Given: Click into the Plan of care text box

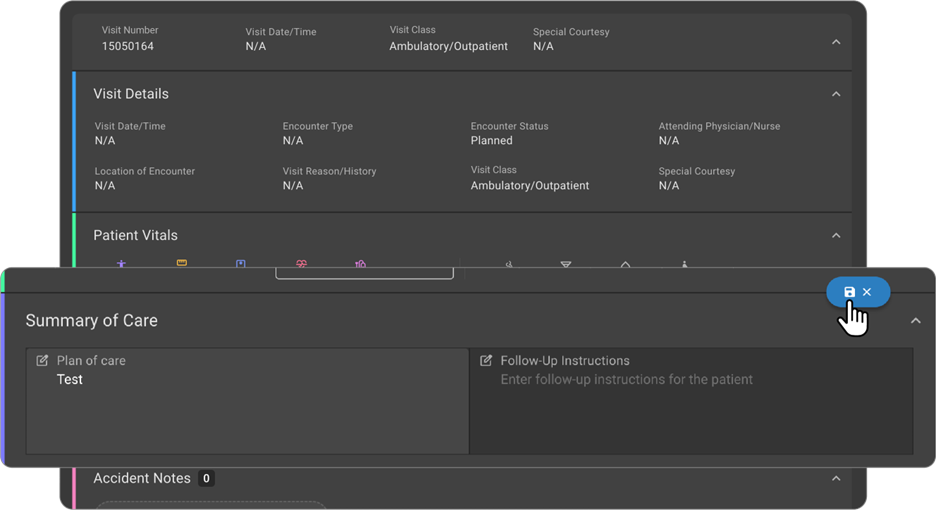Looking at the screenshot, I should pos(246,410).
